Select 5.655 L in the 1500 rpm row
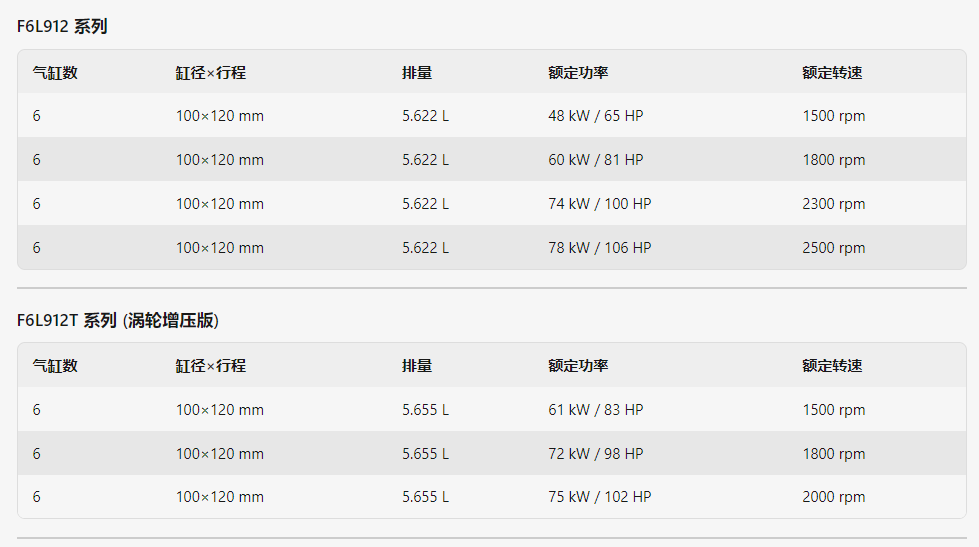Image resolution: width=979 pixels, height=547 pixels. [425, 410]
